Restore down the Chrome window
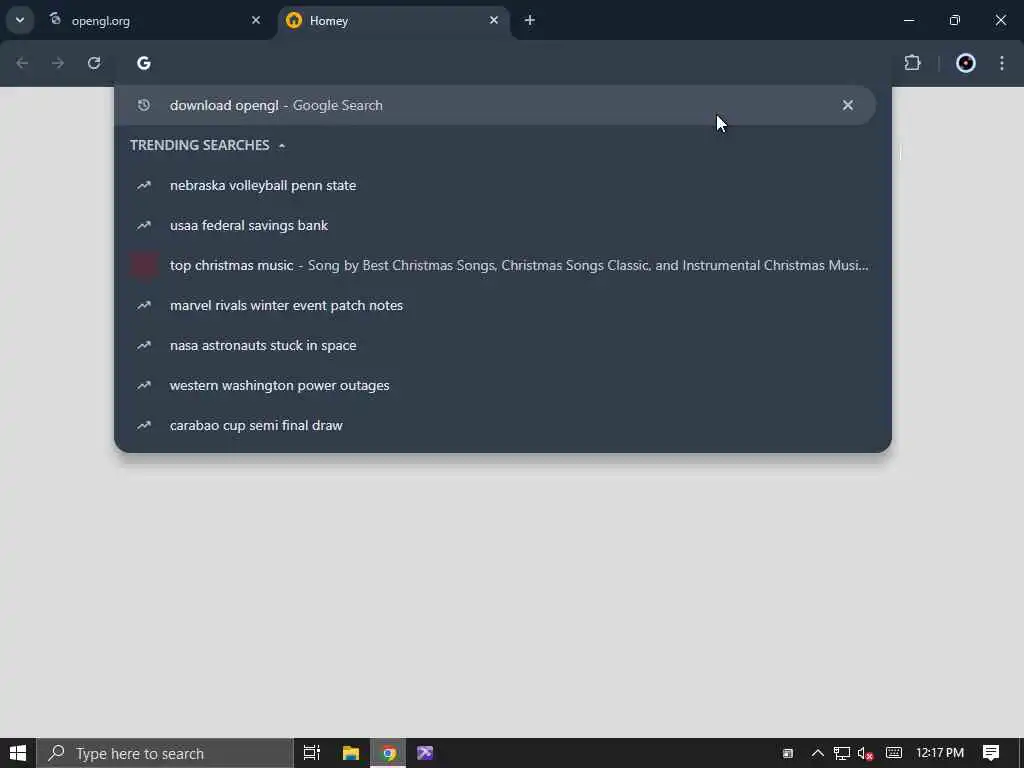Image resolution: width=1024 pixels, height=768 pixels. (x=955, y=20)
